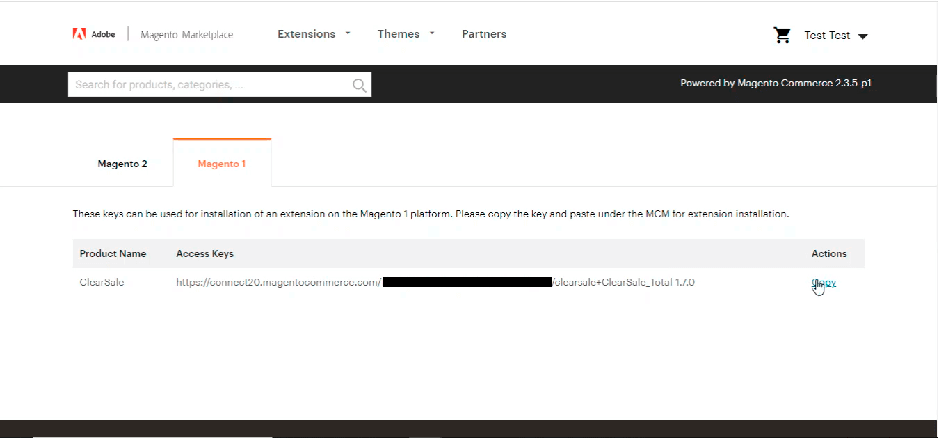Click the Actions column header
The image size is (939, 438).
[x=829, y=254]
